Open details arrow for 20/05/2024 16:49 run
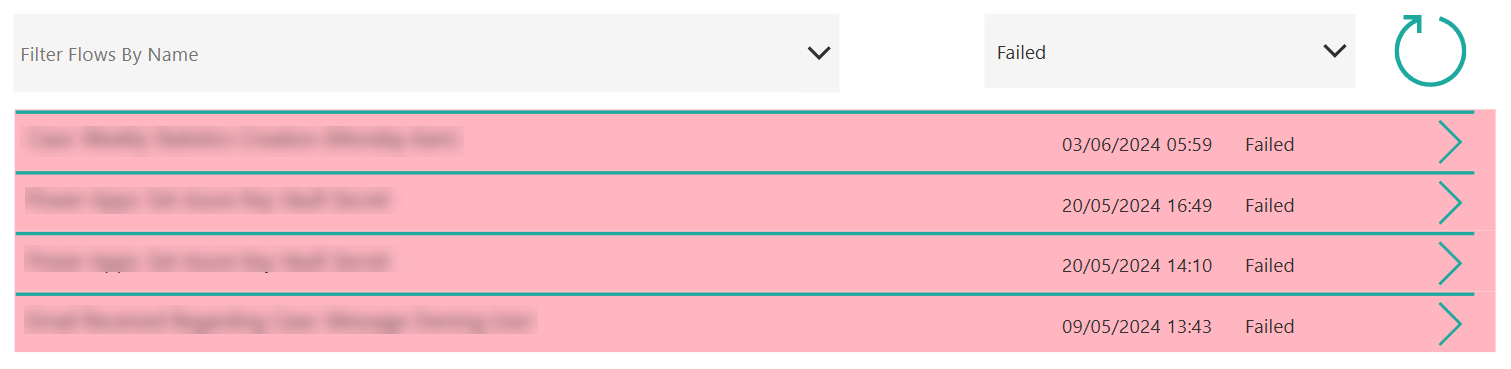This screenshot has height=369, width=1511. point(1450,204)
